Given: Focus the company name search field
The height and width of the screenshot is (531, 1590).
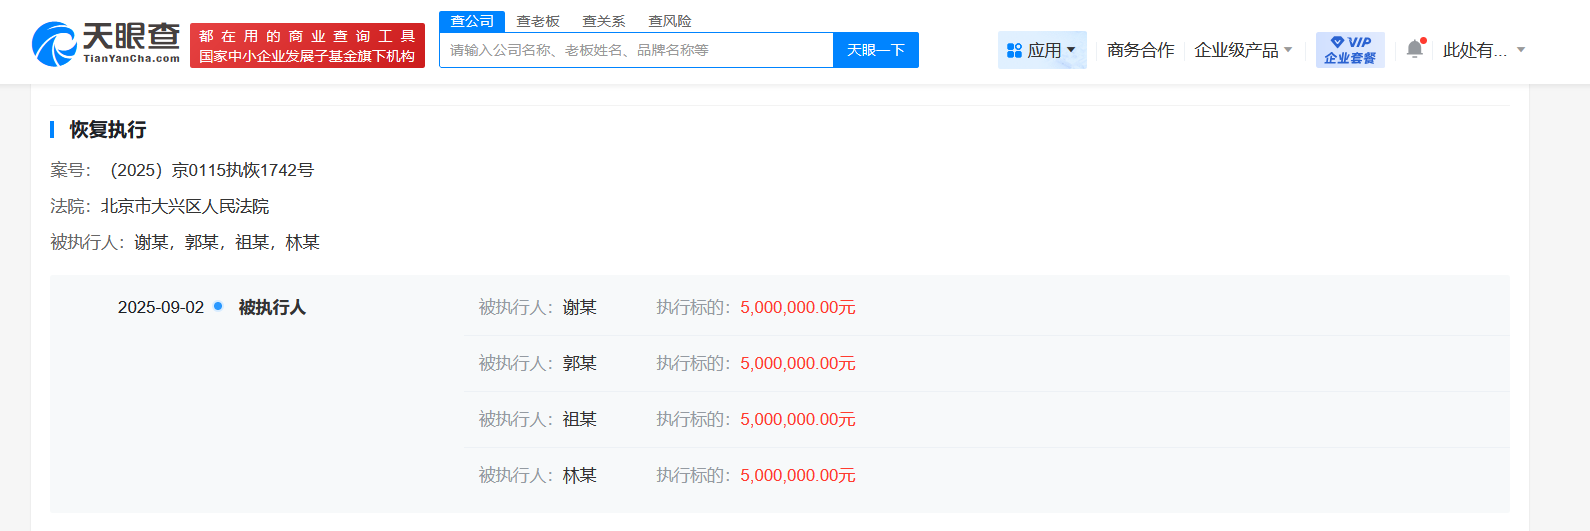Looking at the screenshot, I should 636,50.
